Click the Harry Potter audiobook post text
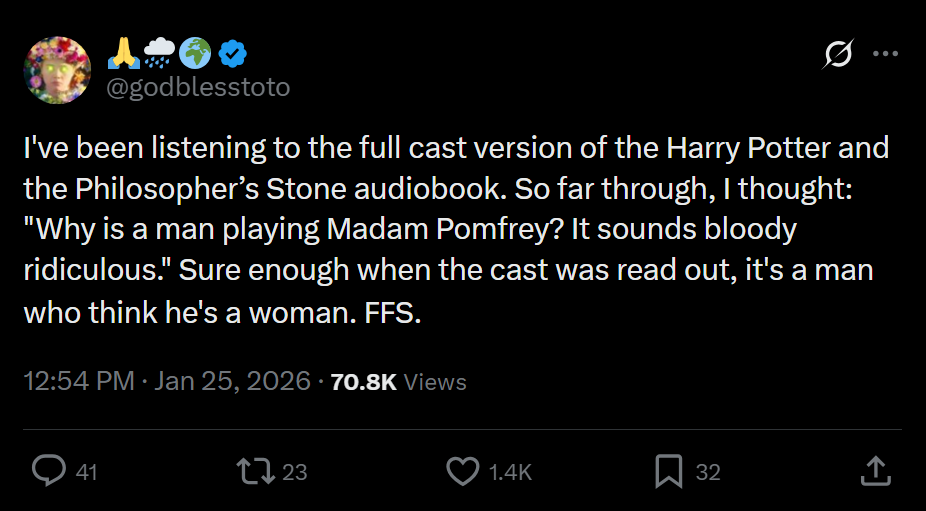Image resolution: width=926 pixels, height=511 pixels. pyautogui.click(x=456, y=230)
